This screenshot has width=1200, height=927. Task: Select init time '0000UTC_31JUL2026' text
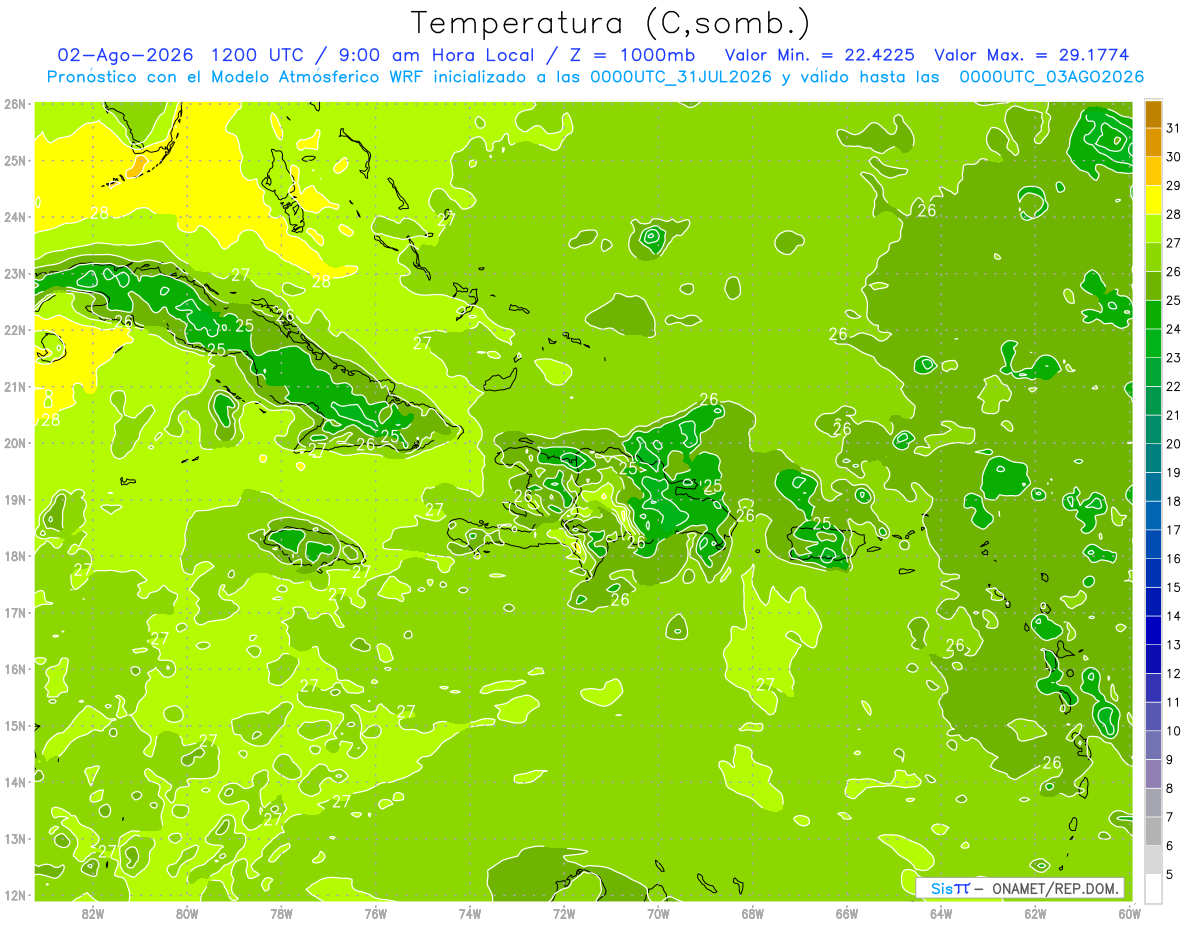[x=680, y=77]
